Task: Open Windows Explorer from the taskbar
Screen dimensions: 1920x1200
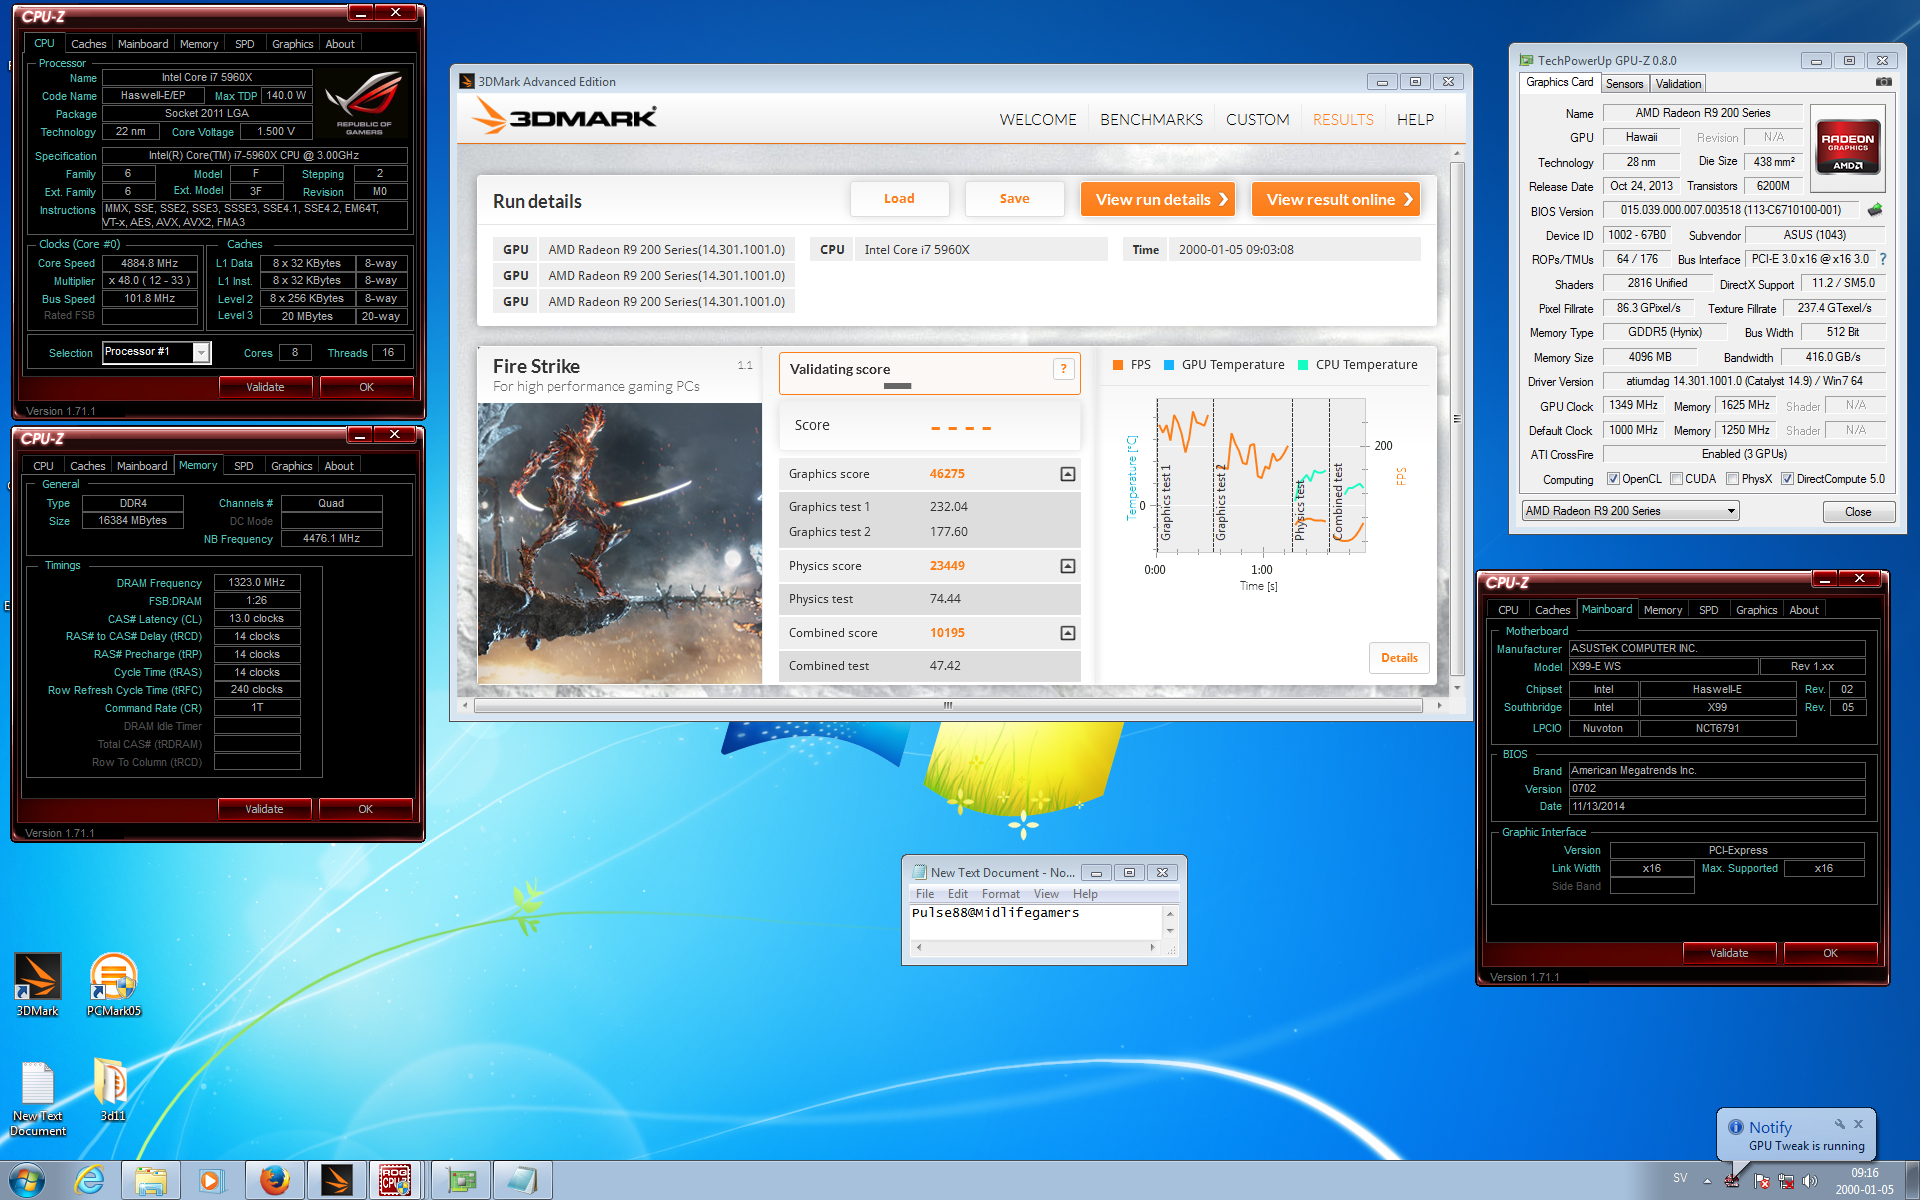Action: [151, 1181]
